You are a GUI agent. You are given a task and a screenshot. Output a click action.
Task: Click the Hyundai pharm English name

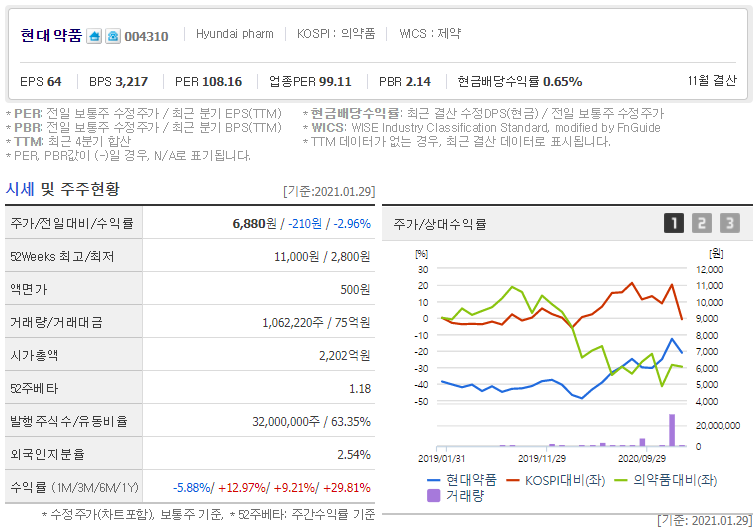[x=235, y=34]
